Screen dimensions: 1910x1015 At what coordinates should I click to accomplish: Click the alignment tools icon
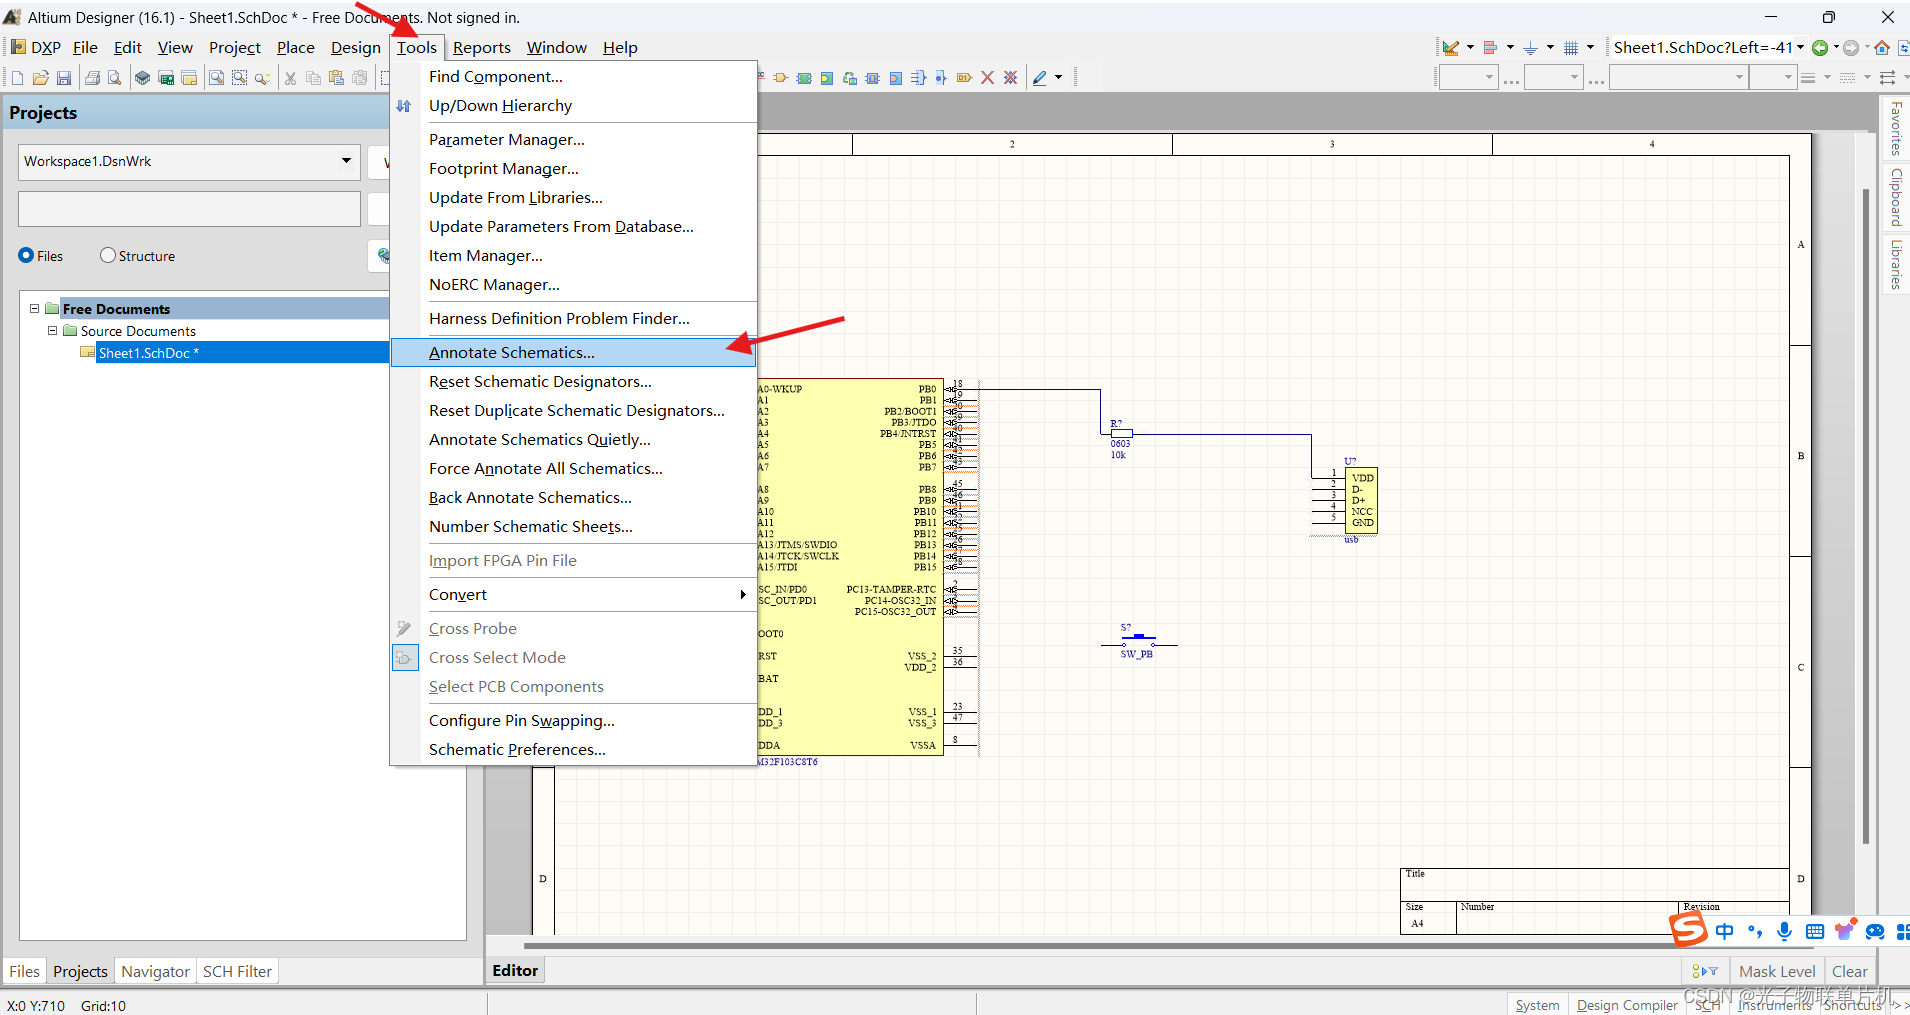tap(1490, 47)
